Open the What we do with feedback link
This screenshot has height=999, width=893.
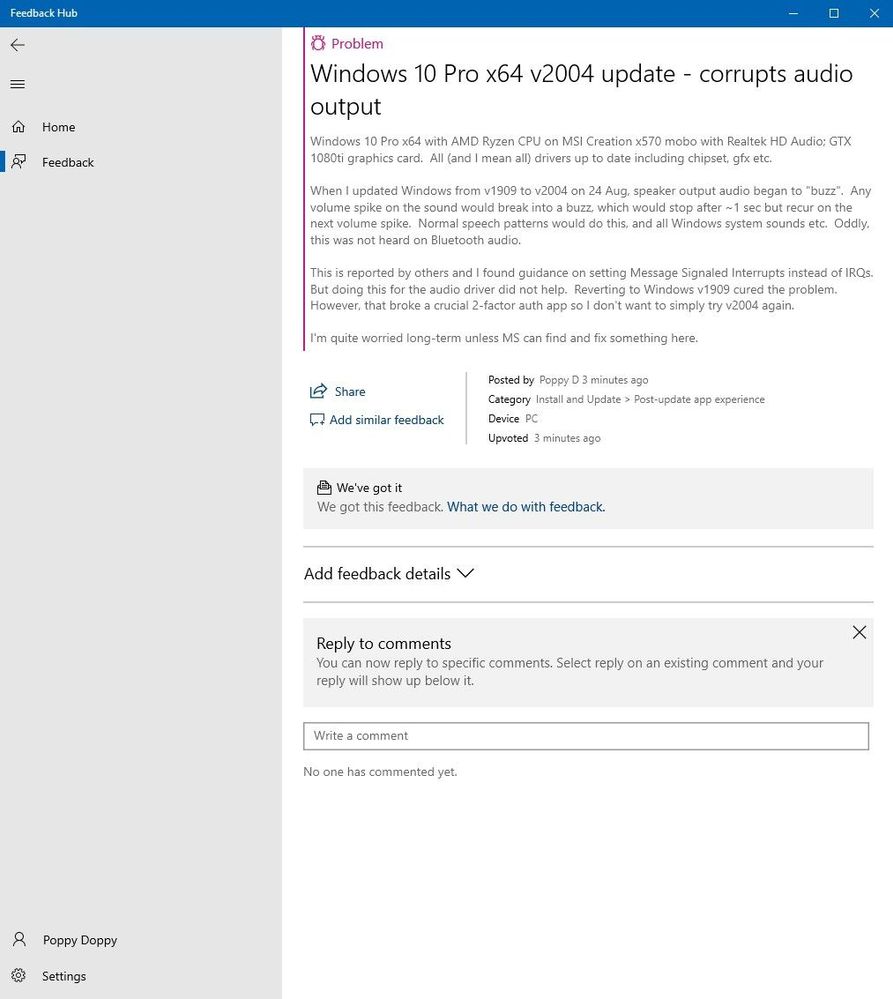(526, 507)
